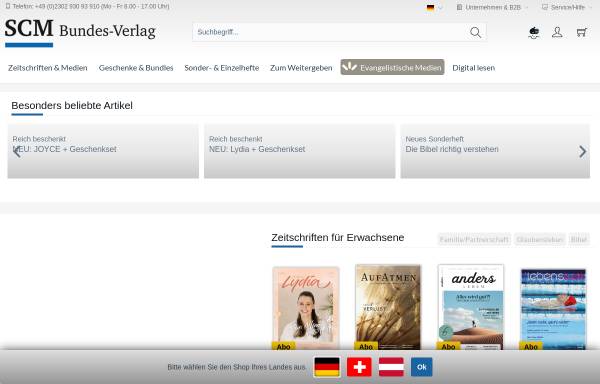Select the Swiss flag shop
Screen dimensions: 600x384
359,367
